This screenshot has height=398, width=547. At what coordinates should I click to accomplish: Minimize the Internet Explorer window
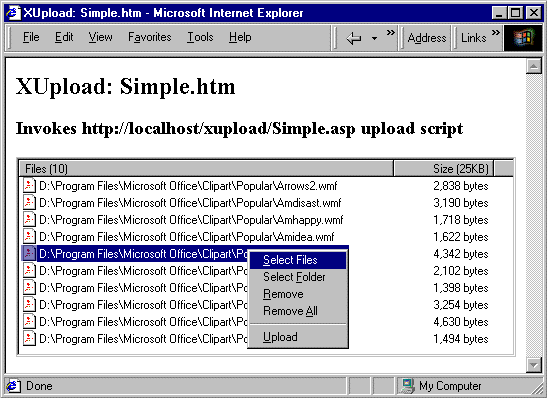point(499,13)
